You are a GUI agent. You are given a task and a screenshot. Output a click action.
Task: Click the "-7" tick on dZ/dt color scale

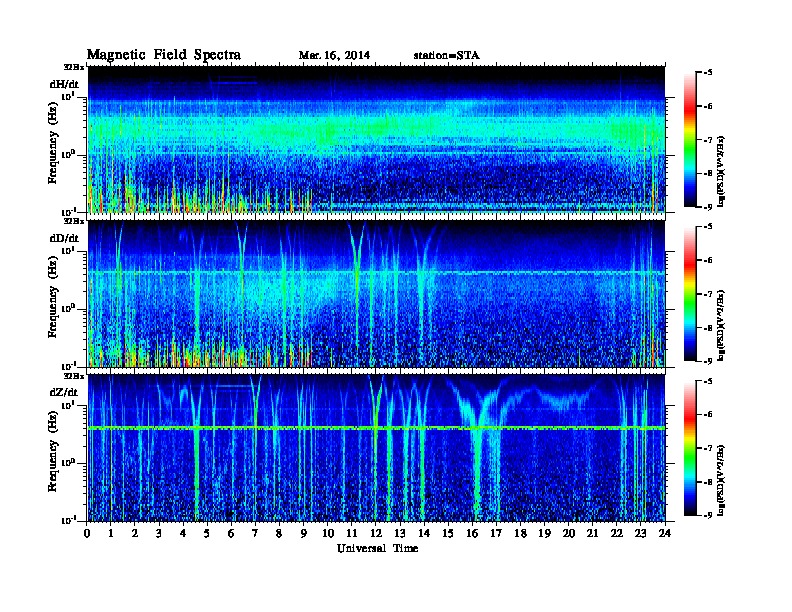tap(708, 448)
